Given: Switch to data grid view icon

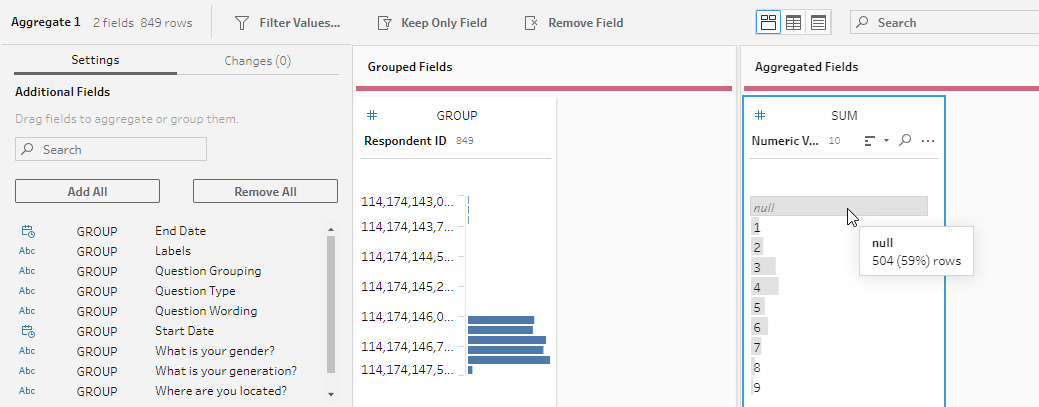Looking at the screenshot, I should coord(793,23).
